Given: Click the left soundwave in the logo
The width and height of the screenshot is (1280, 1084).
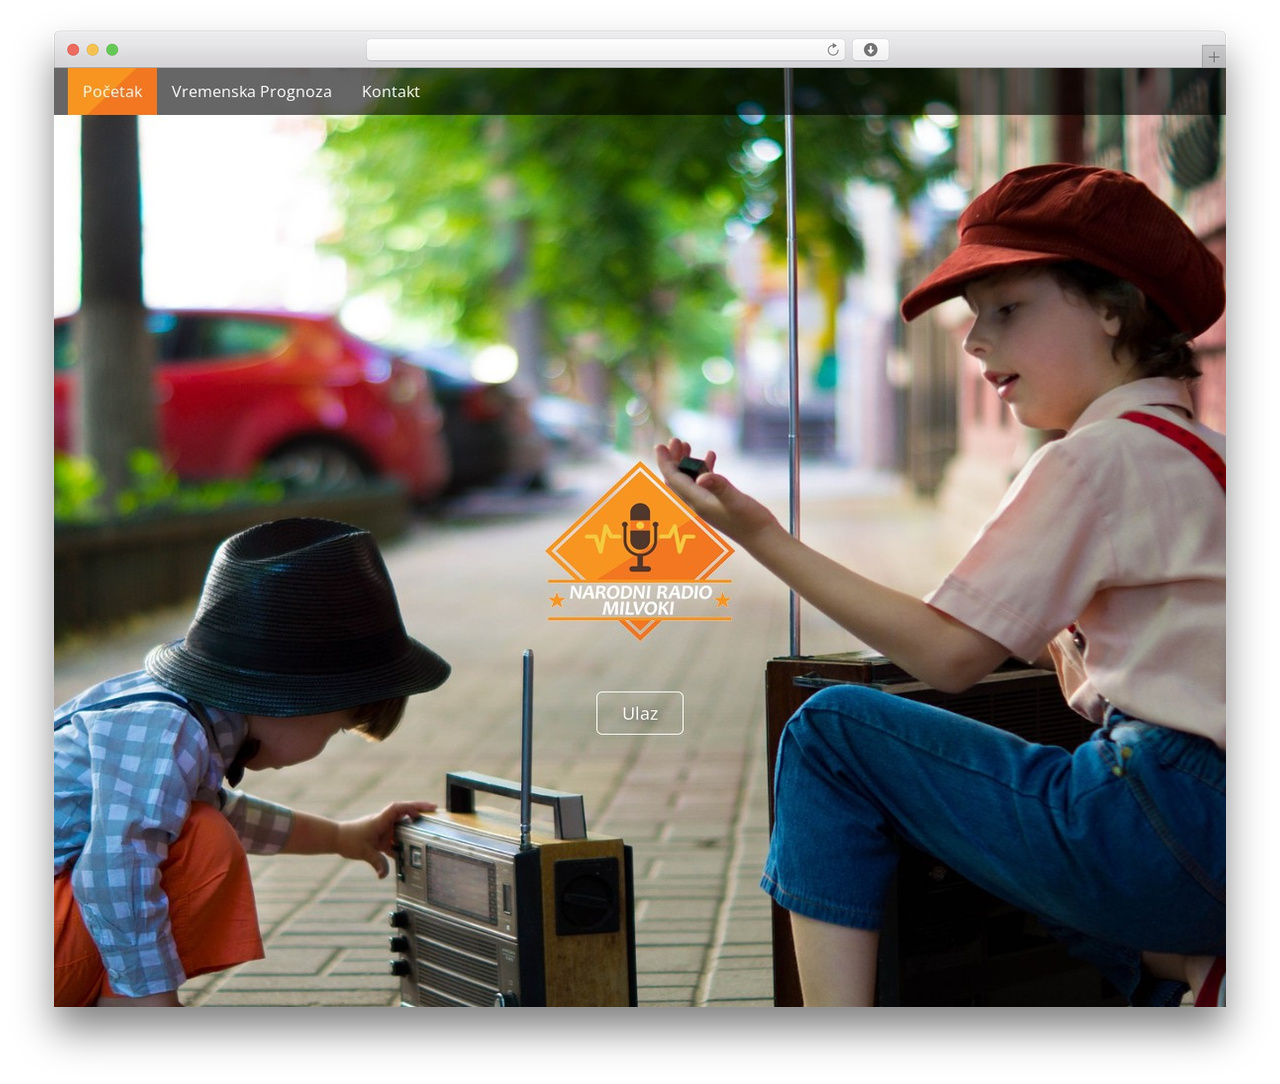Looking at the screenshot, I should [x=604, y=540].
